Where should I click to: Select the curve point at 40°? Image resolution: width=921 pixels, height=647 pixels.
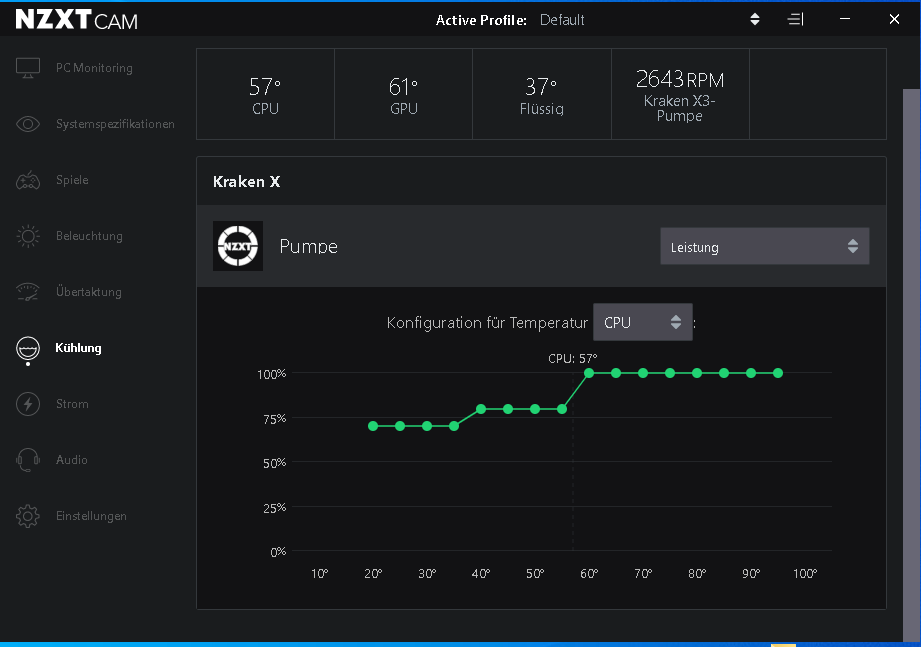click(x=481, y=409)
